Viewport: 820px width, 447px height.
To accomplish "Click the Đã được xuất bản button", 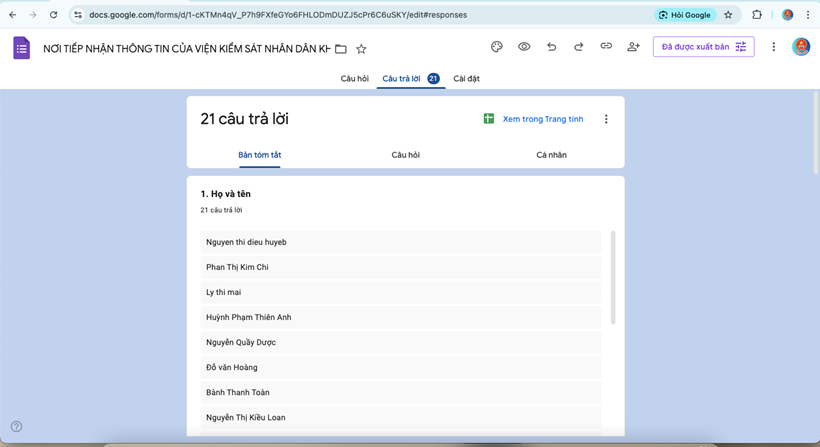I will click(x=703, y=47).
